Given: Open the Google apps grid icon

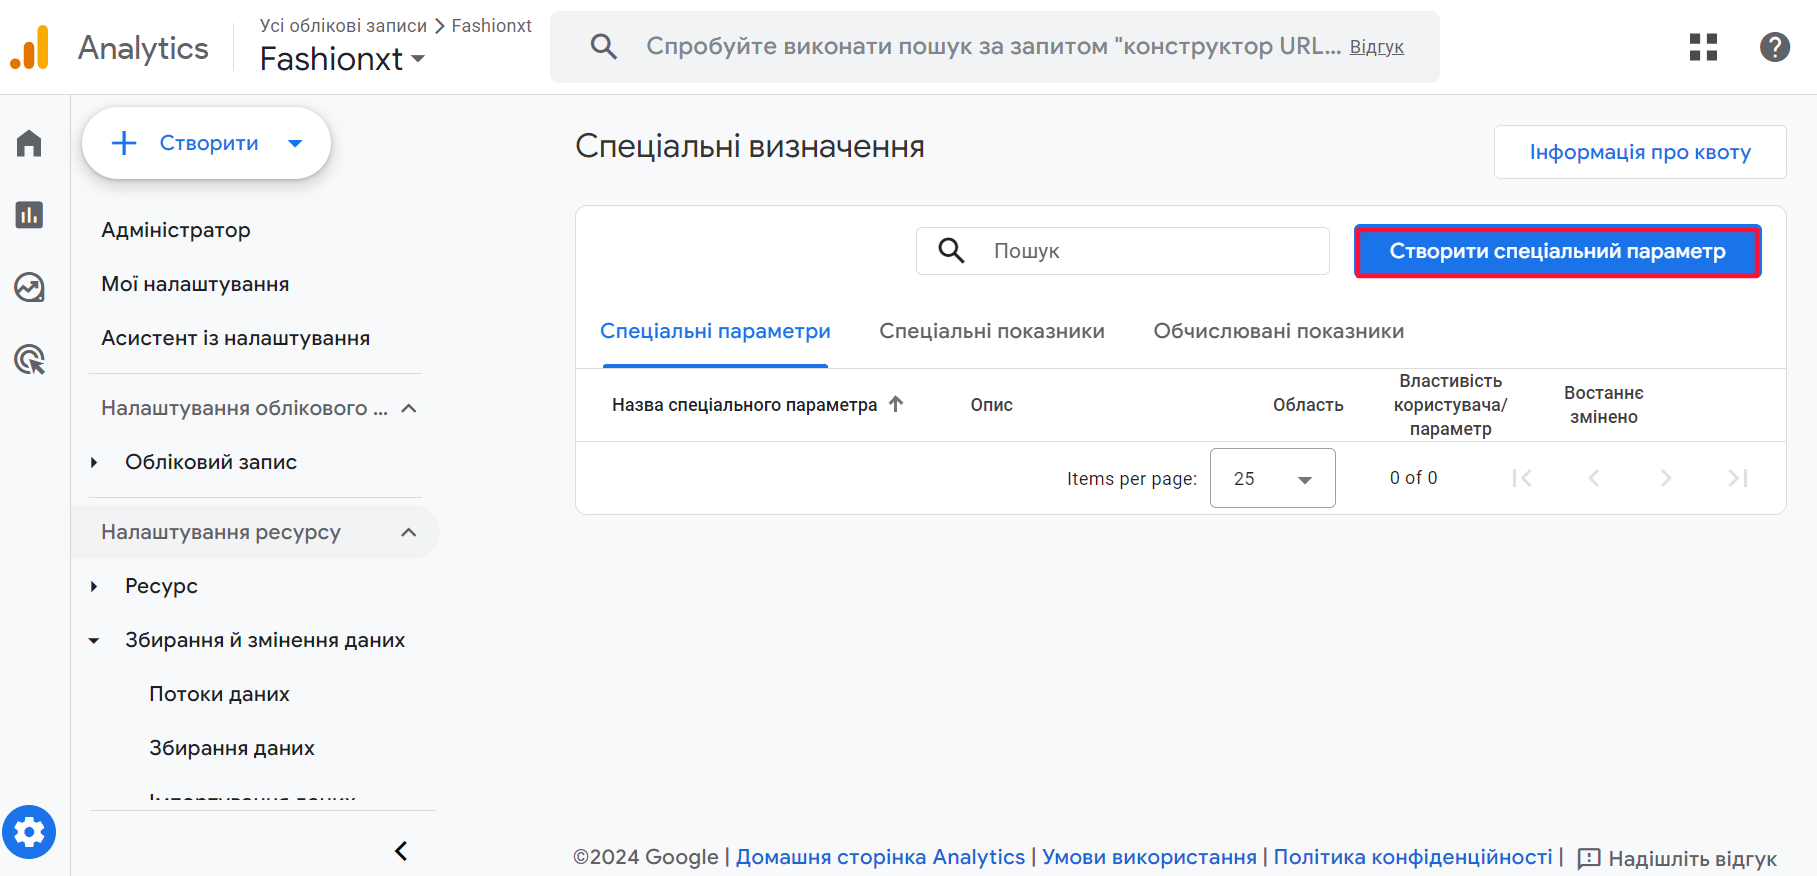Looking at the screenshot, I should click(1703, 47).
